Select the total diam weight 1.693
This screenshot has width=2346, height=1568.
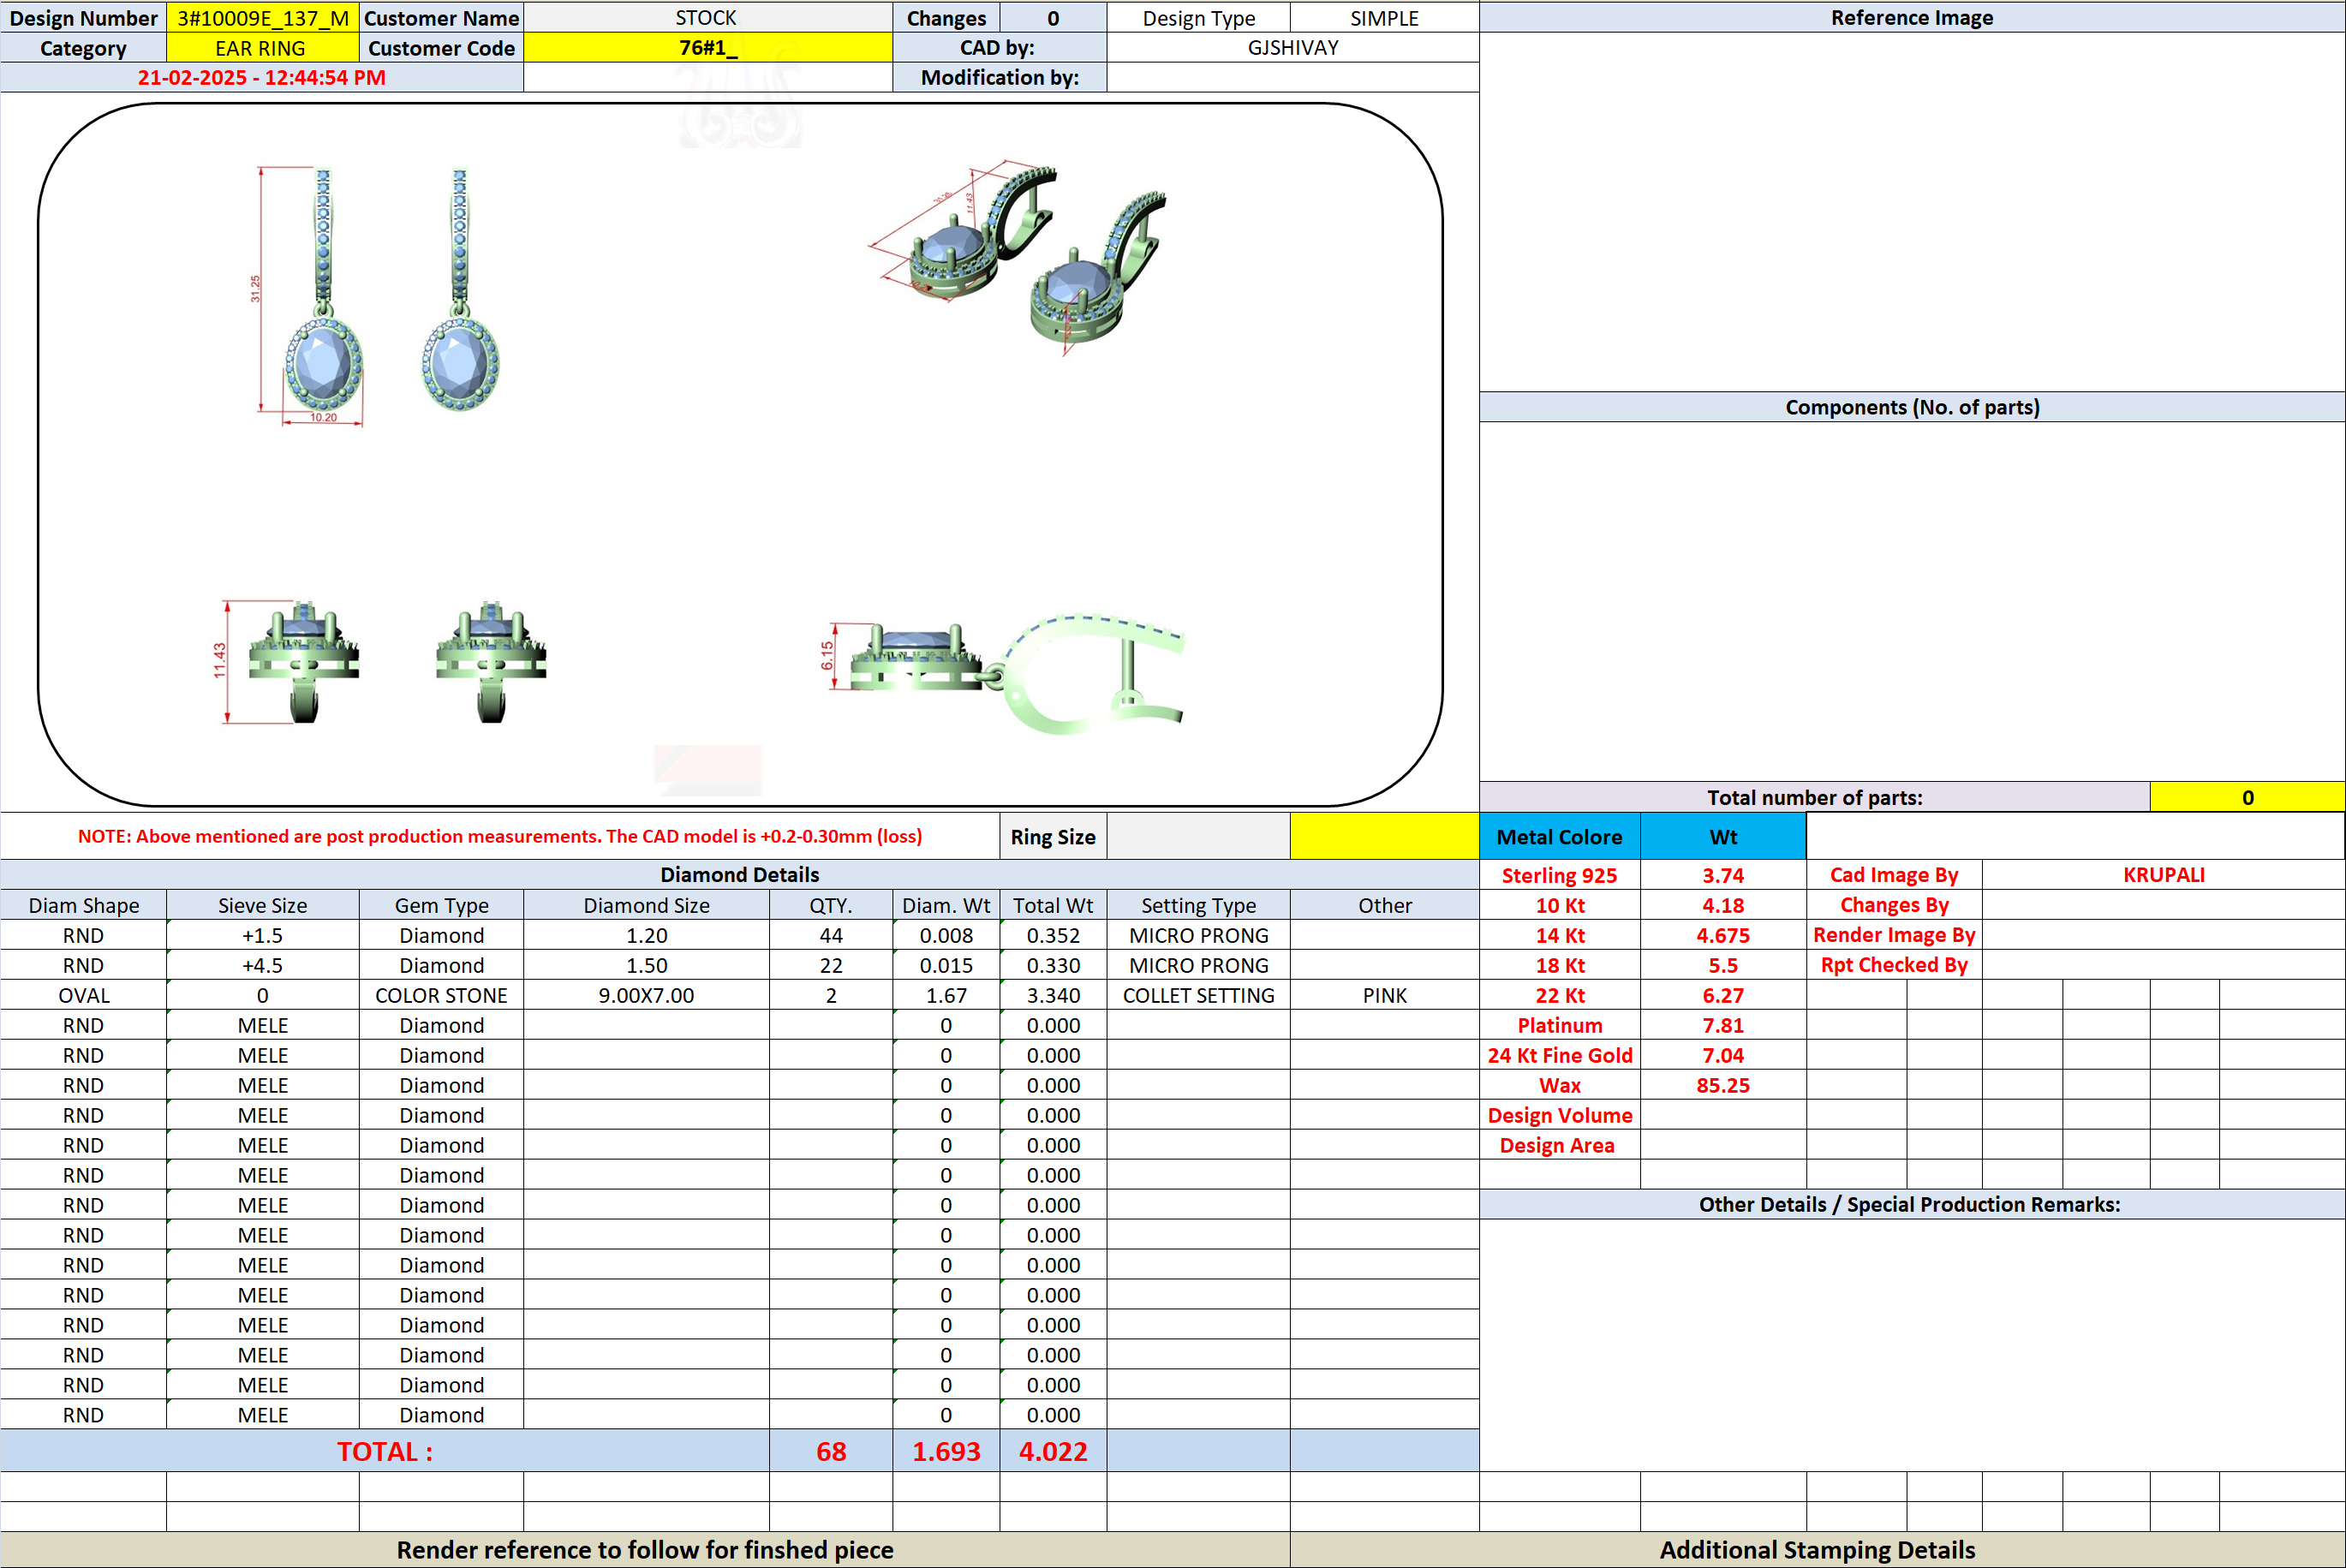pyautogui.click(x=946, y=1451)
